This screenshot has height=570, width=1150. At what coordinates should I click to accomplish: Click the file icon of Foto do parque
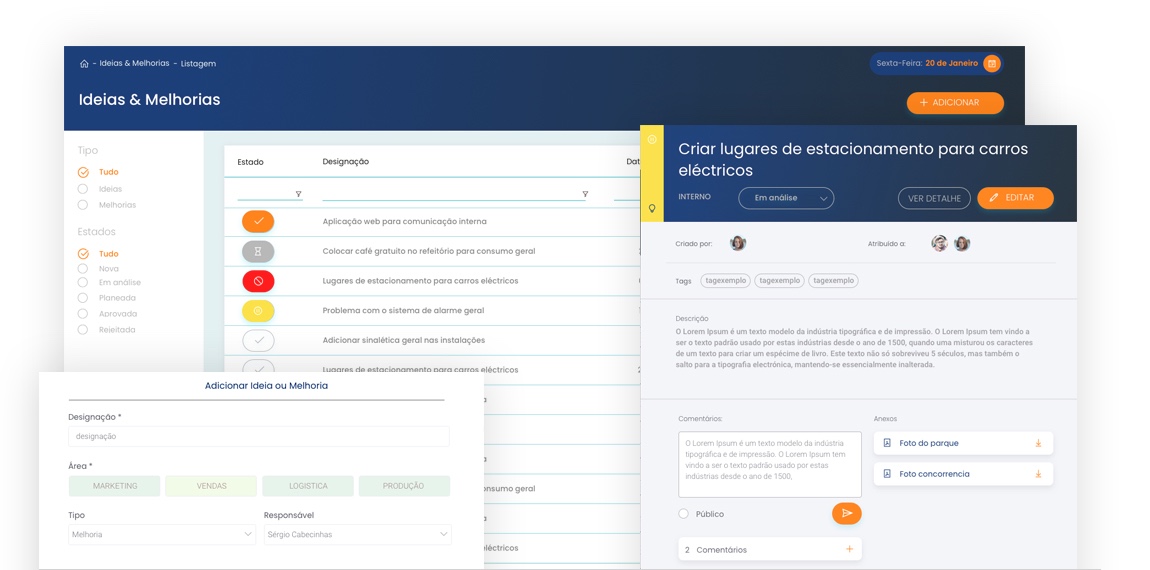click(x=887, y=443)
